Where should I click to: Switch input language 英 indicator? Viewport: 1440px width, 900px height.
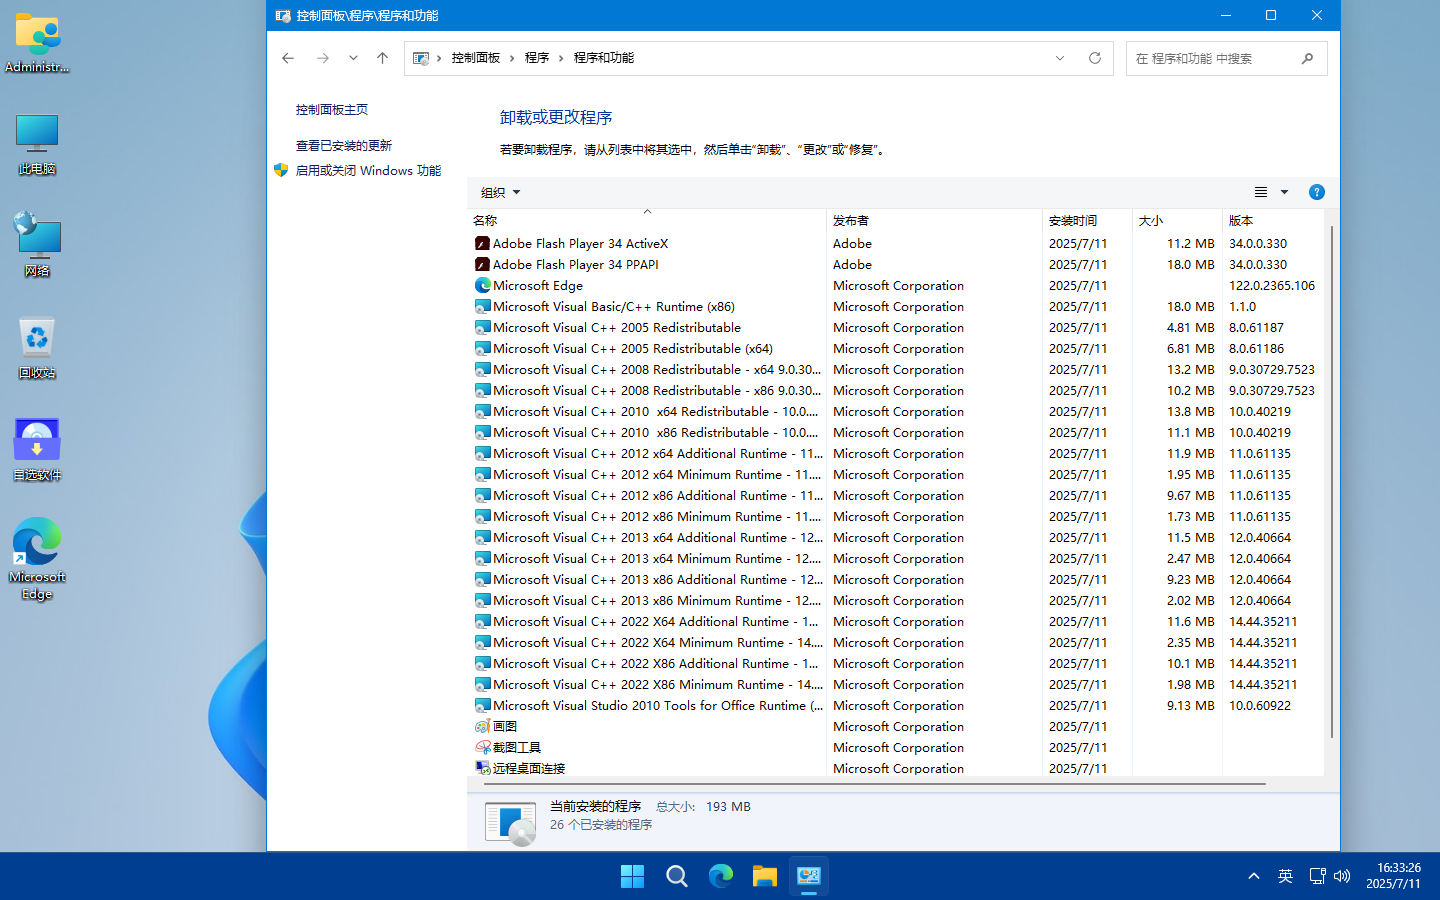tap(1285, 876)
